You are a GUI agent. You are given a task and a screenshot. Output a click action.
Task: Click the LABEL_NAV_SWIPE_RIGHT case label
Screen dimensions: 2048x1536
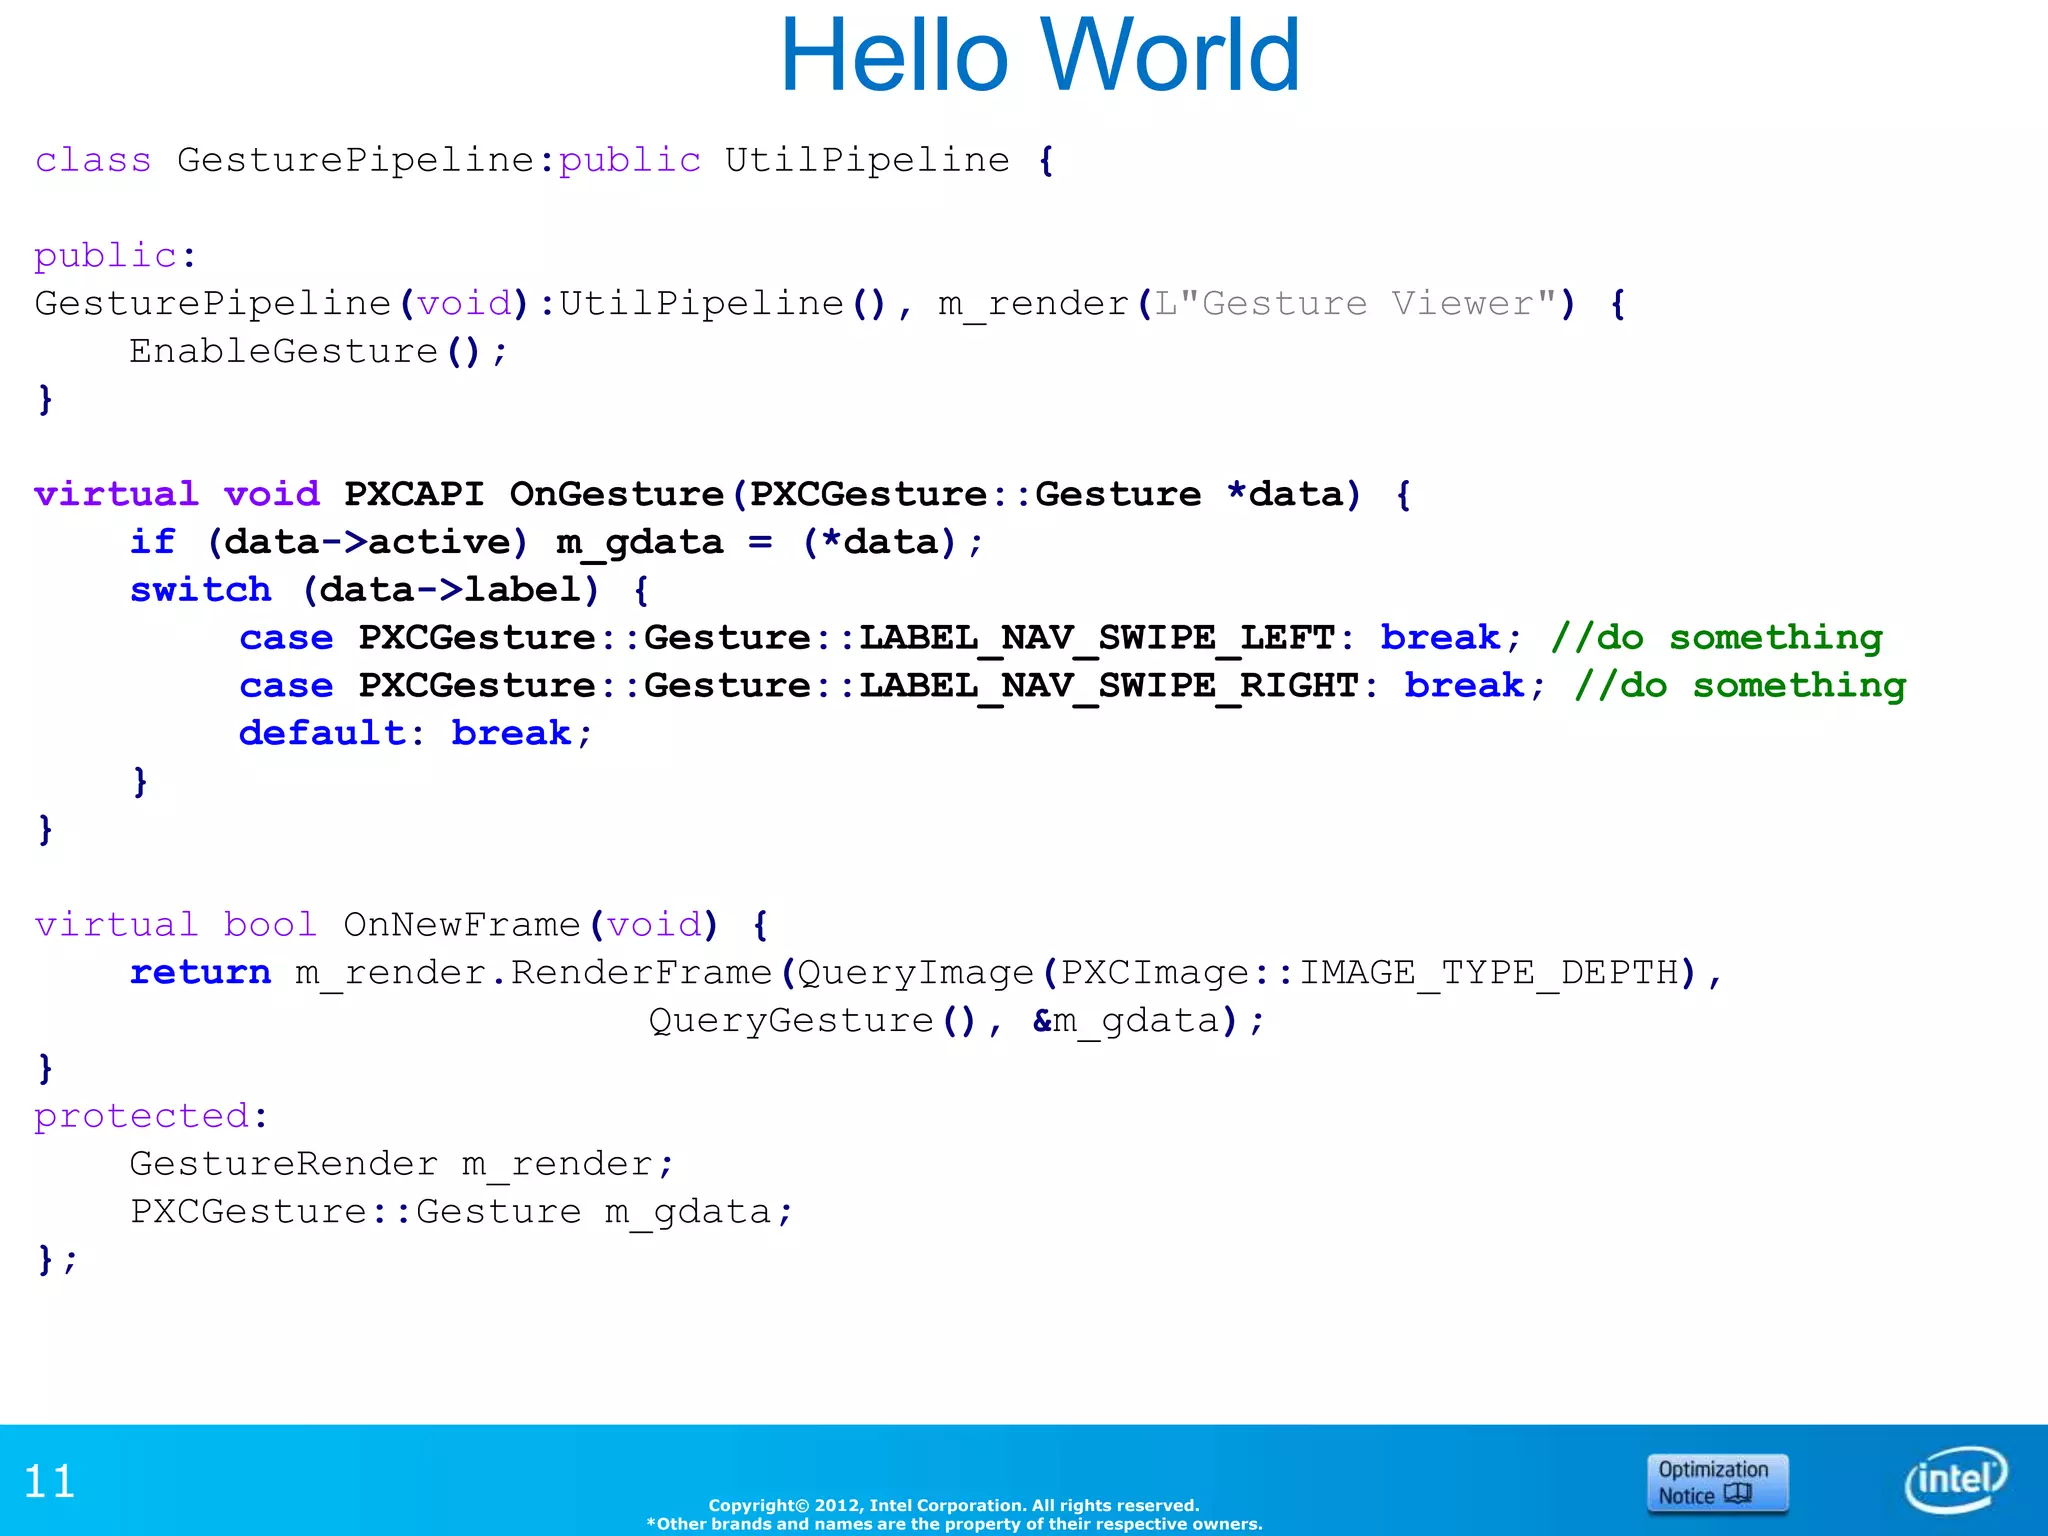1108,686
